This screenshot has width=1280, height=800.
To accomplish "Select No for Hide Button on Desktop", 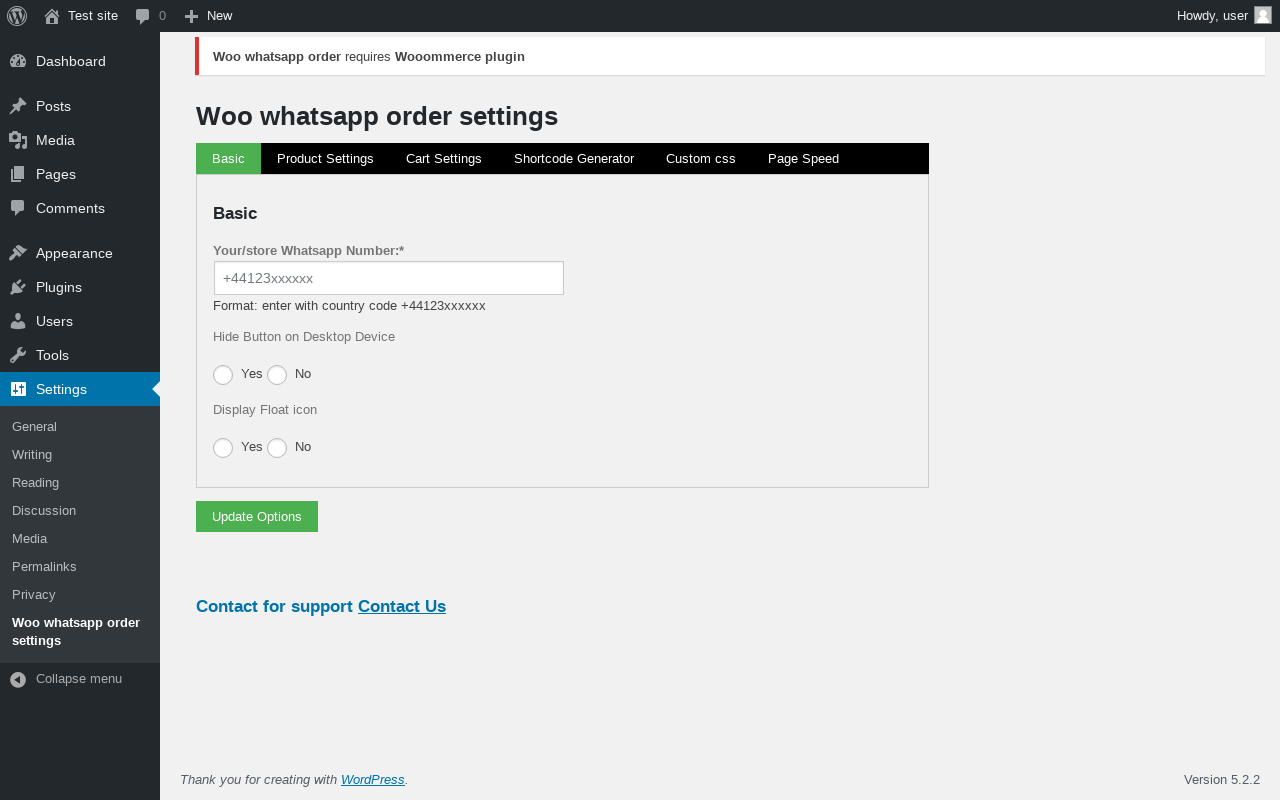I will tap(277, 375).
